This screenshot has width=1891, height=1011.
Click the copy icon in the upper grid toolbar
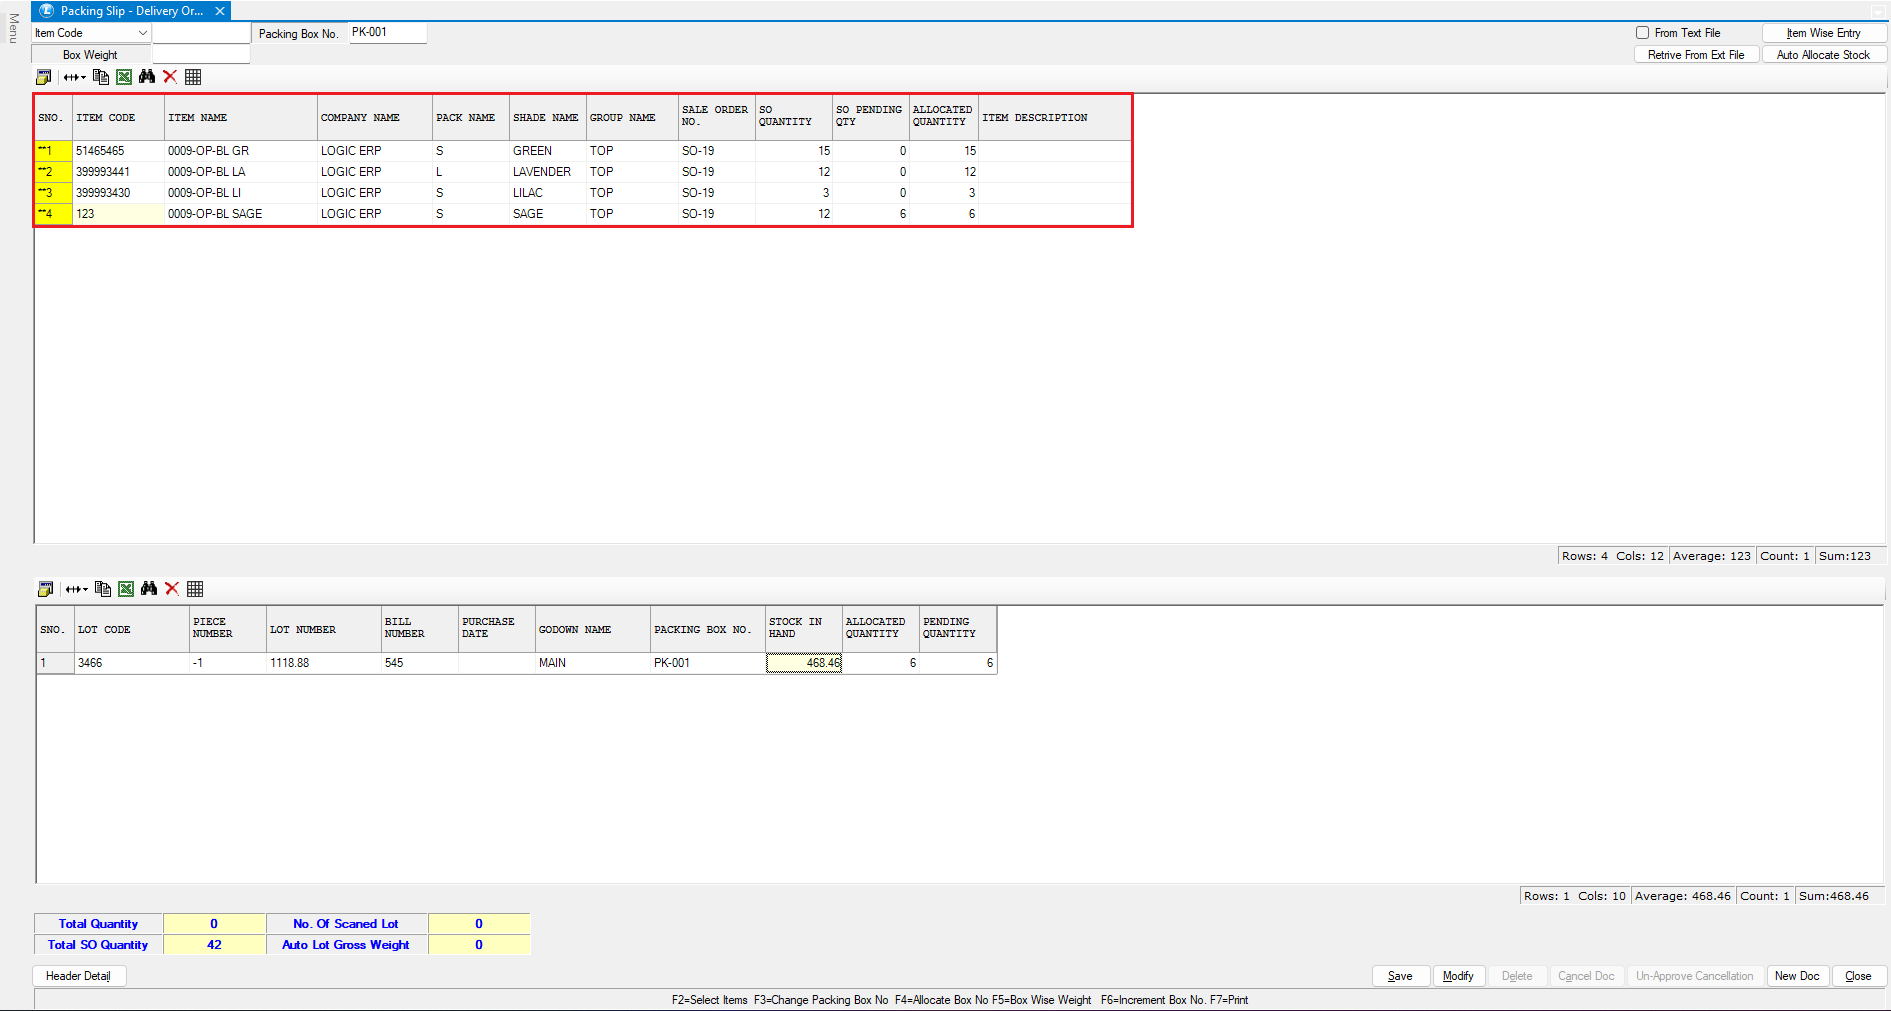tap(101, 77)
